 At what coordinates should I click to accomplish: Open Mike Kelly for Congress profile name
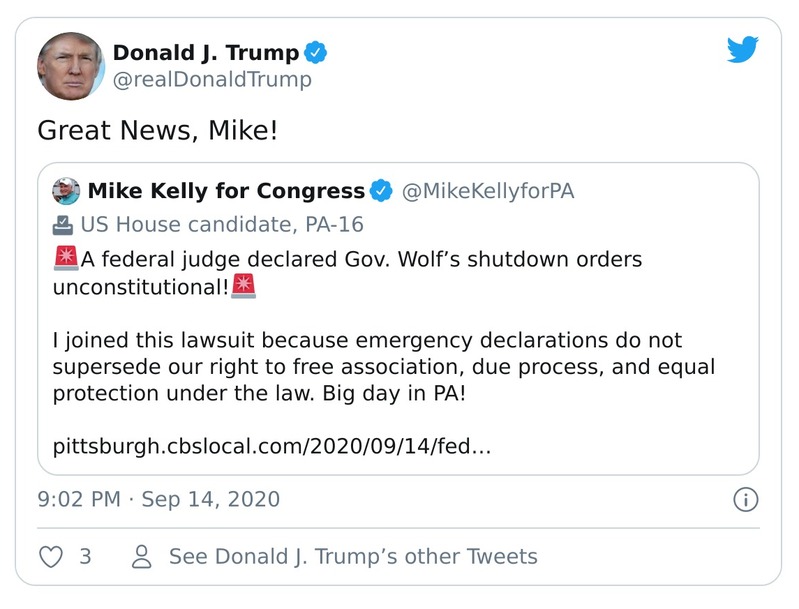pos(226,191)
